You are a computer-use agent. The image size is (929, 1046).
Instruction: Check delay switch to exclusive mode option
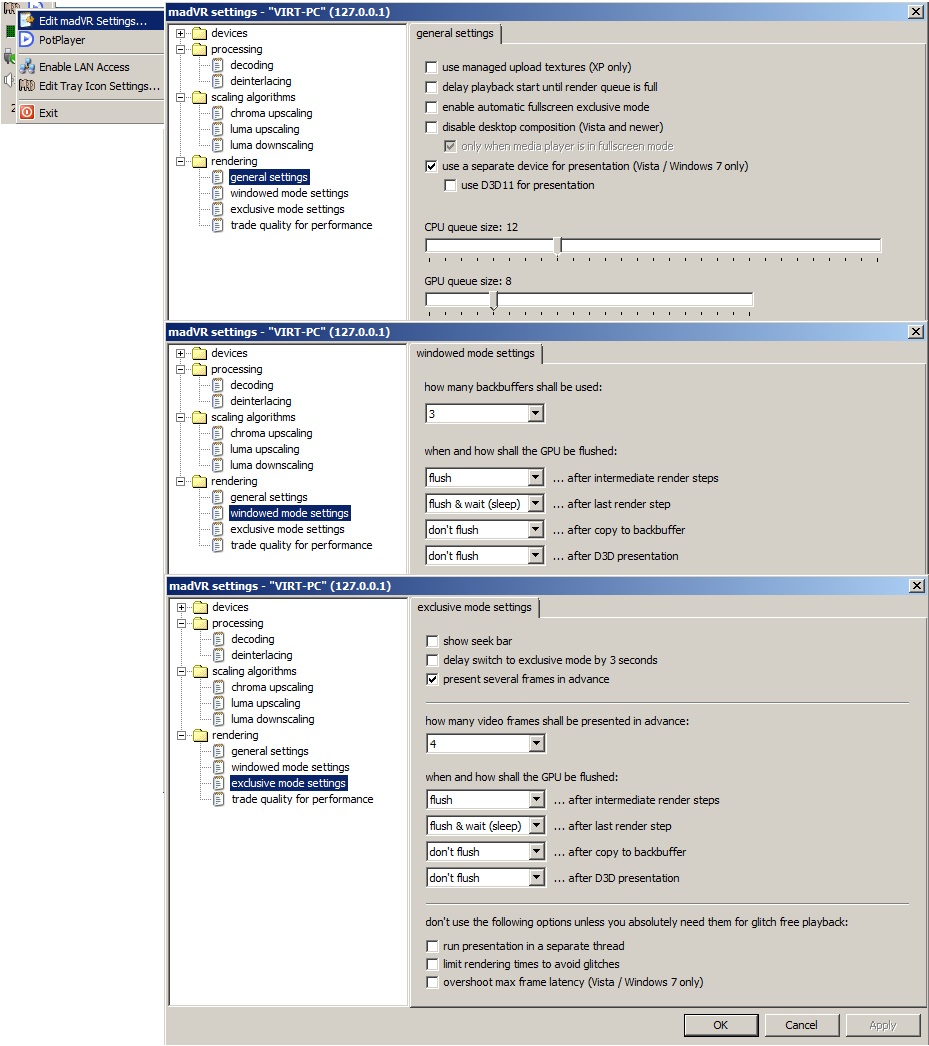432,660
